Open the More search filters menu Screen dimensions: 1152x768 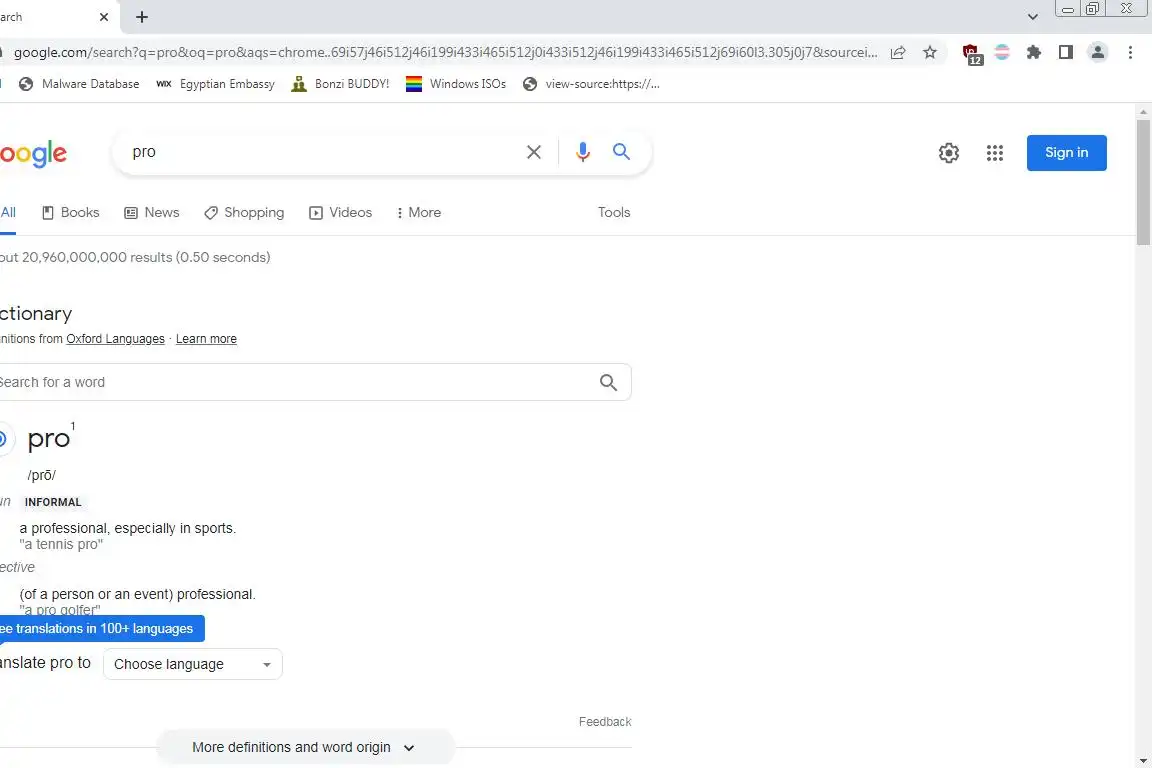(418, 212)
